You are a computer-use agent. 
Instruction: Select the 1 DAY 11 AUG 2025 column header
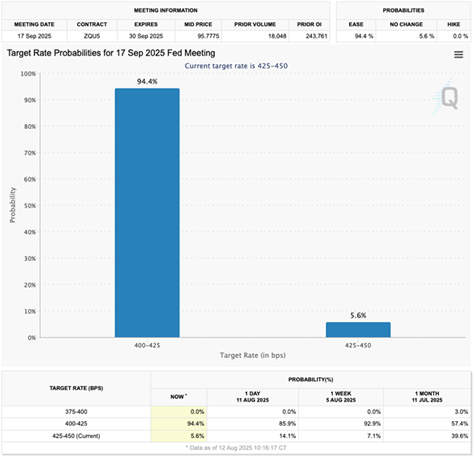253,397
